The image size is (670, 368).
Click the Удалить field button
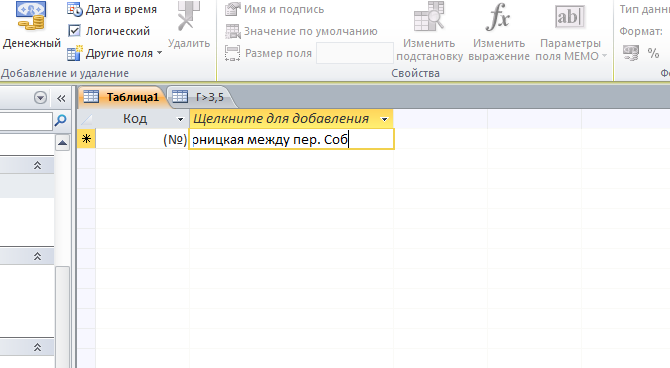click(188, 26)
